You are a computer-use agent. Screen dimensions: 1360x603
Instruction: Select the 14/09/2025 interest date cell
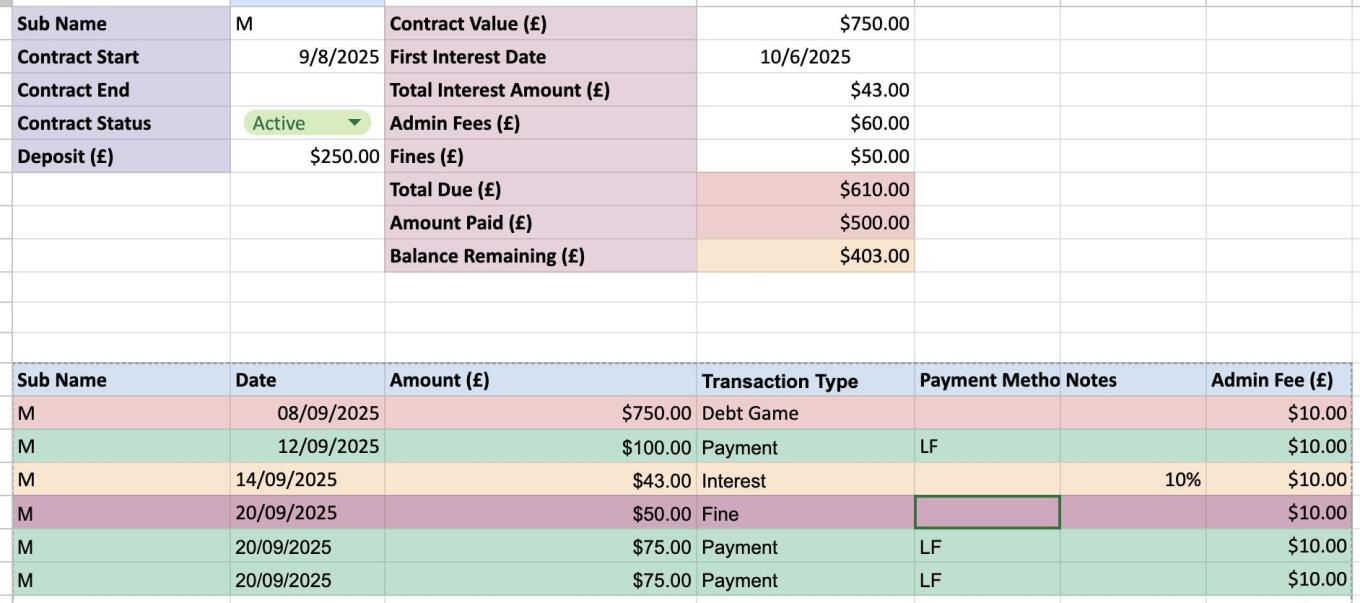click(307, 480)
